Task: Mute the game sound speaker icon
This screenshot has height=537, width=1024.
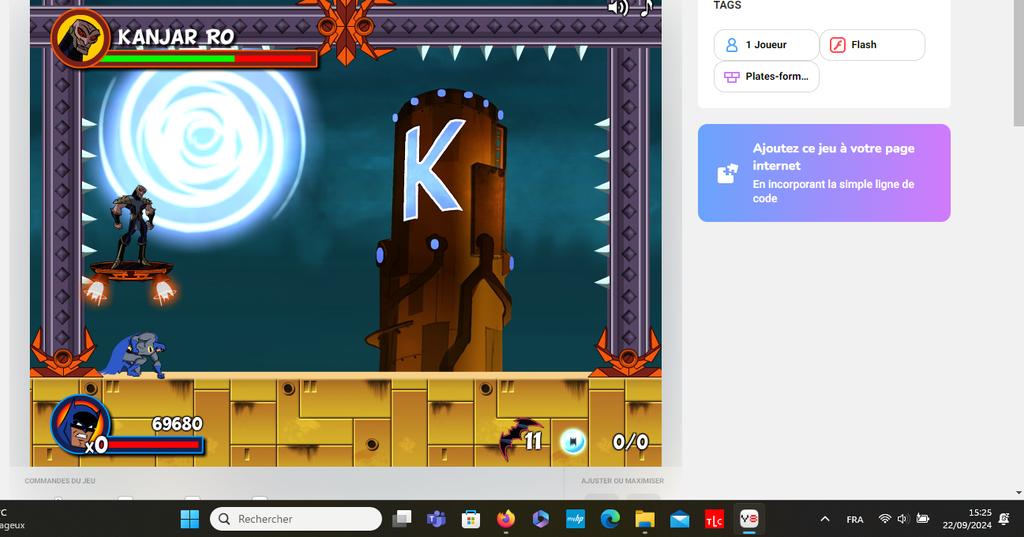Action: (x=617, y=8)
